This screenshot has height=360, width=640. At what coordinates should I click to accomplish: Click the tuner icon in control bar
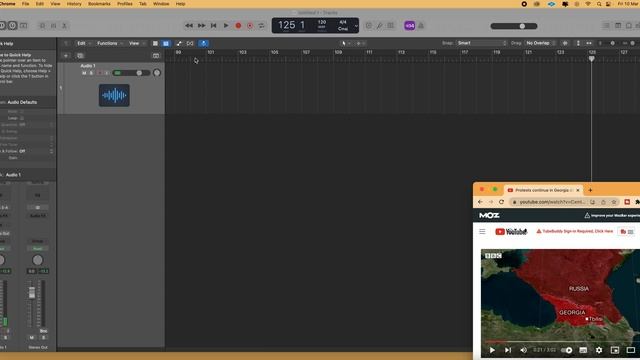380,25
